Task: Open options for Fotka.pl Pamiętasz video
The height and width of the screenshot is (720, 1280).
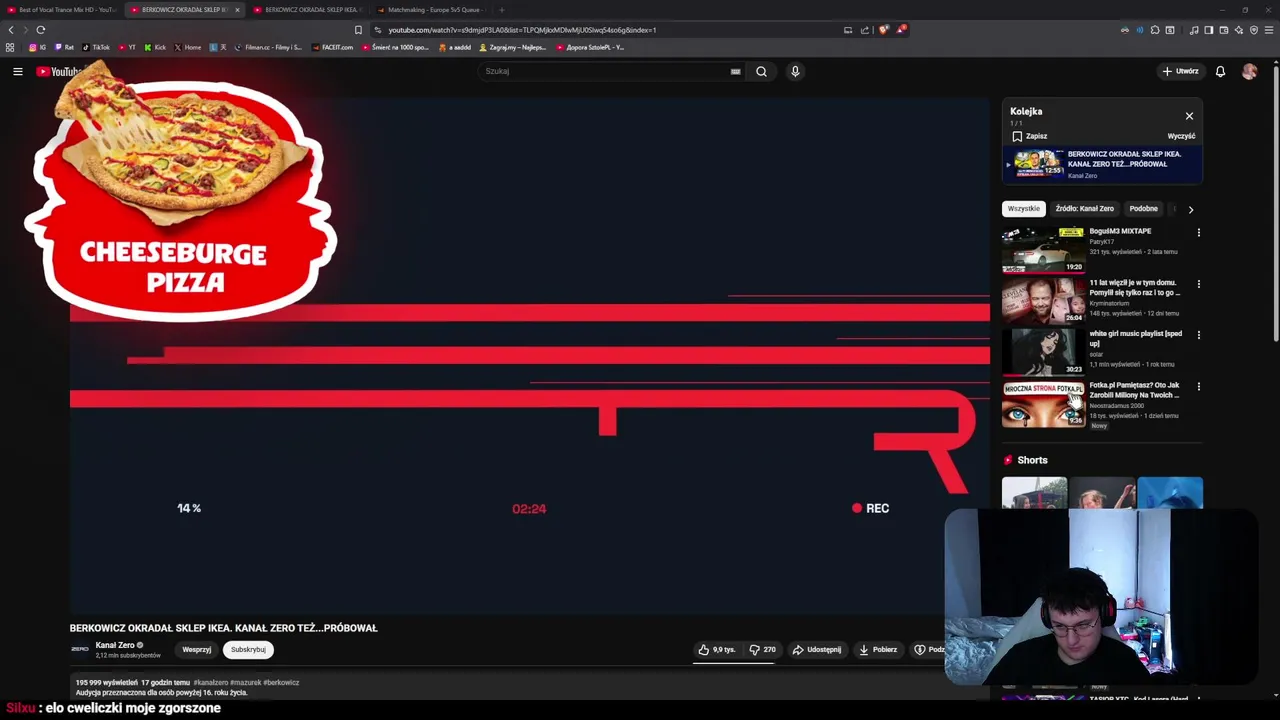Action: [1198, 386]
